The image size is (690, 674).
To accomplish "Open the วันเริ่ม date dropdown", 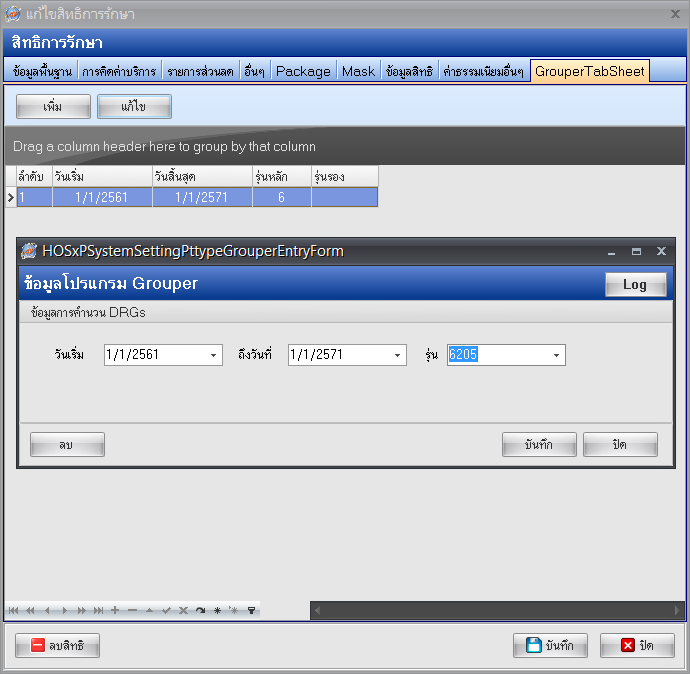I will tap(214, 355).
